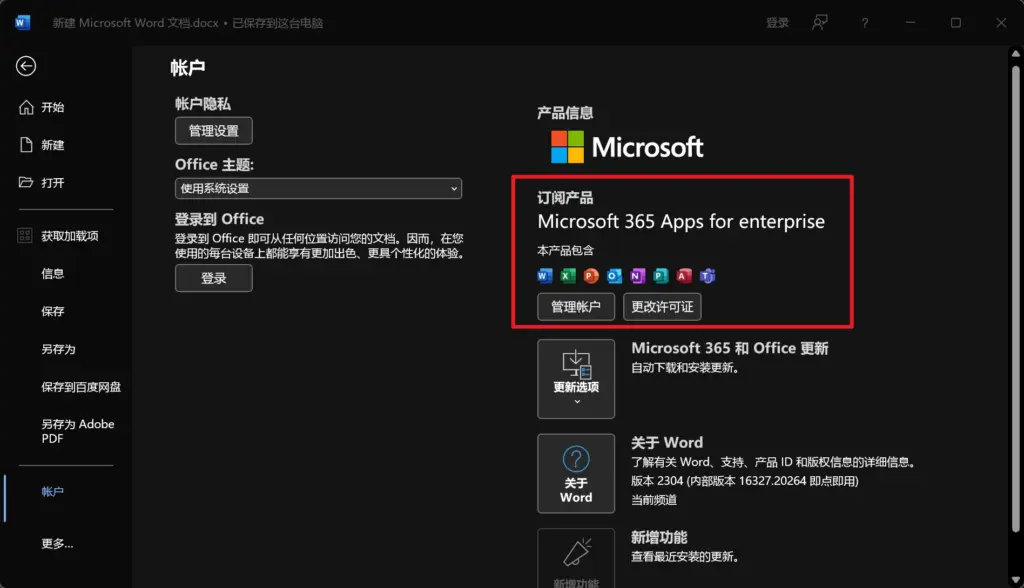
Task: Click the scrollbar down arrow
Action: [x=1016, y=580]
